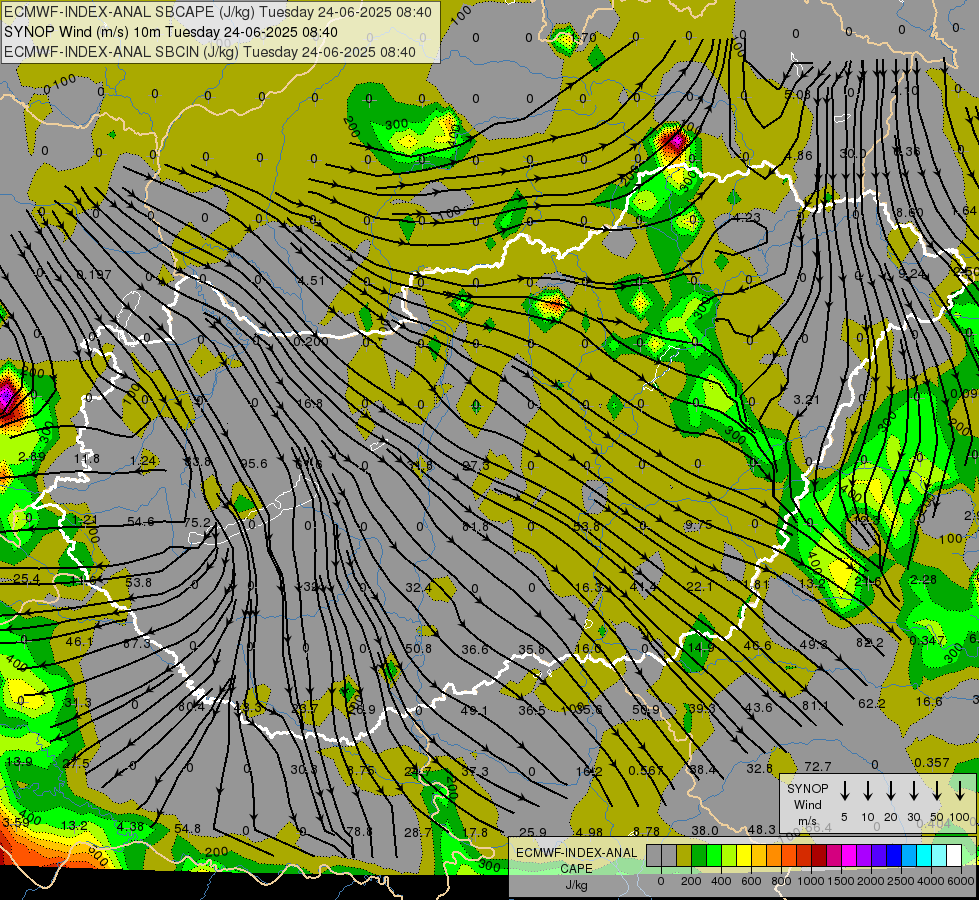Click the '1.24' value on the map
This screenshot has width=979, height=900.
[143, 460]
